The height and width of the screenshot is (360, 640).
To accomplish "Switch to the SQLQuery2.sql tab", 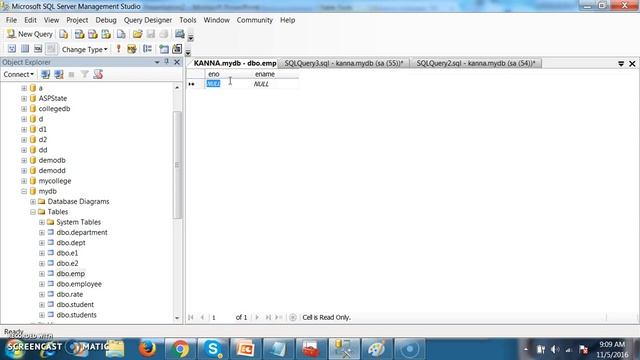I will tap(476, 63).
